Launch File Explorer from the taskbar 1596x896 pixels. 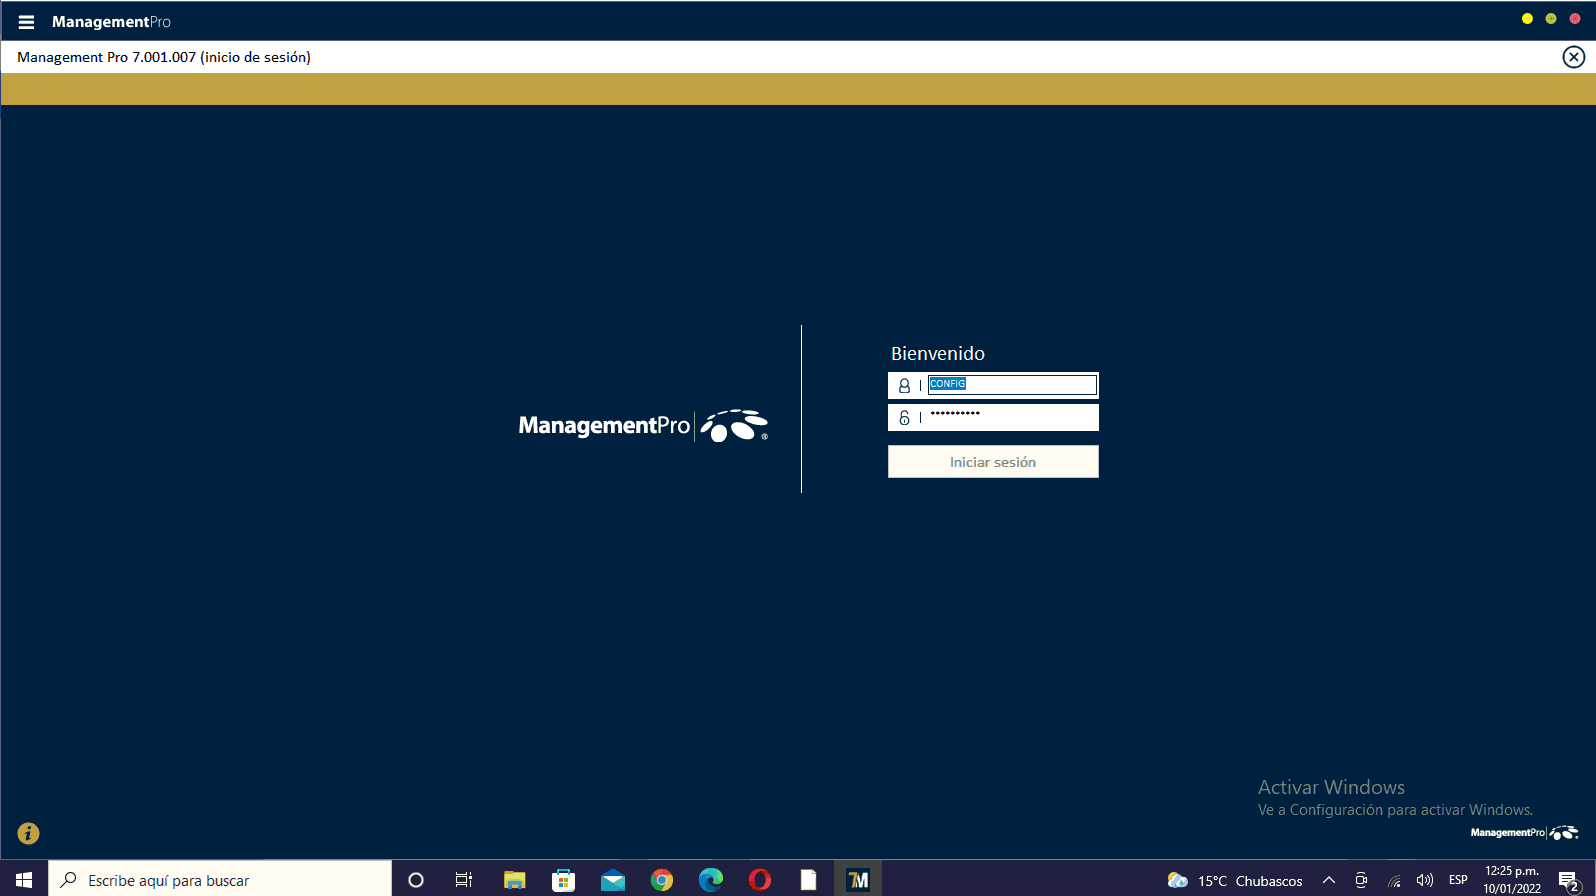pyautogui.click(x=514, y=880)
